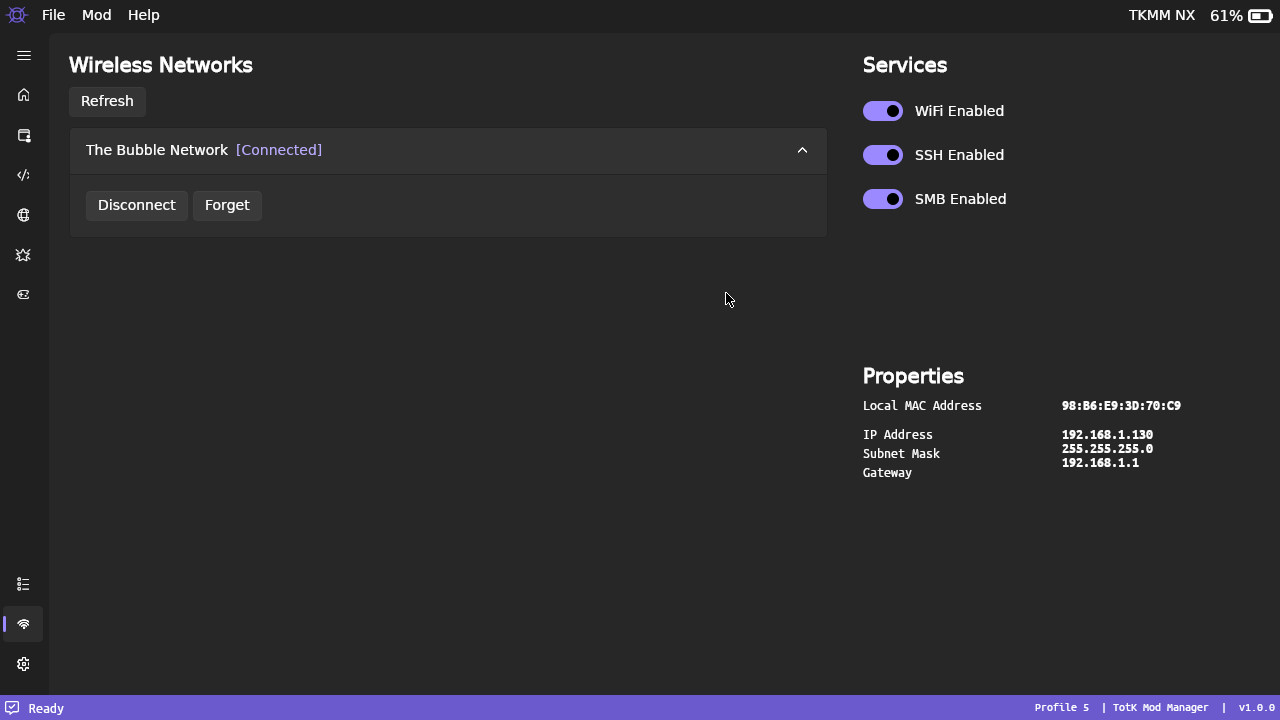Collapse The Bubble Network entry
Viewport: 1280px width, 720px height.
pyautogui.click(x=802, y=150)
